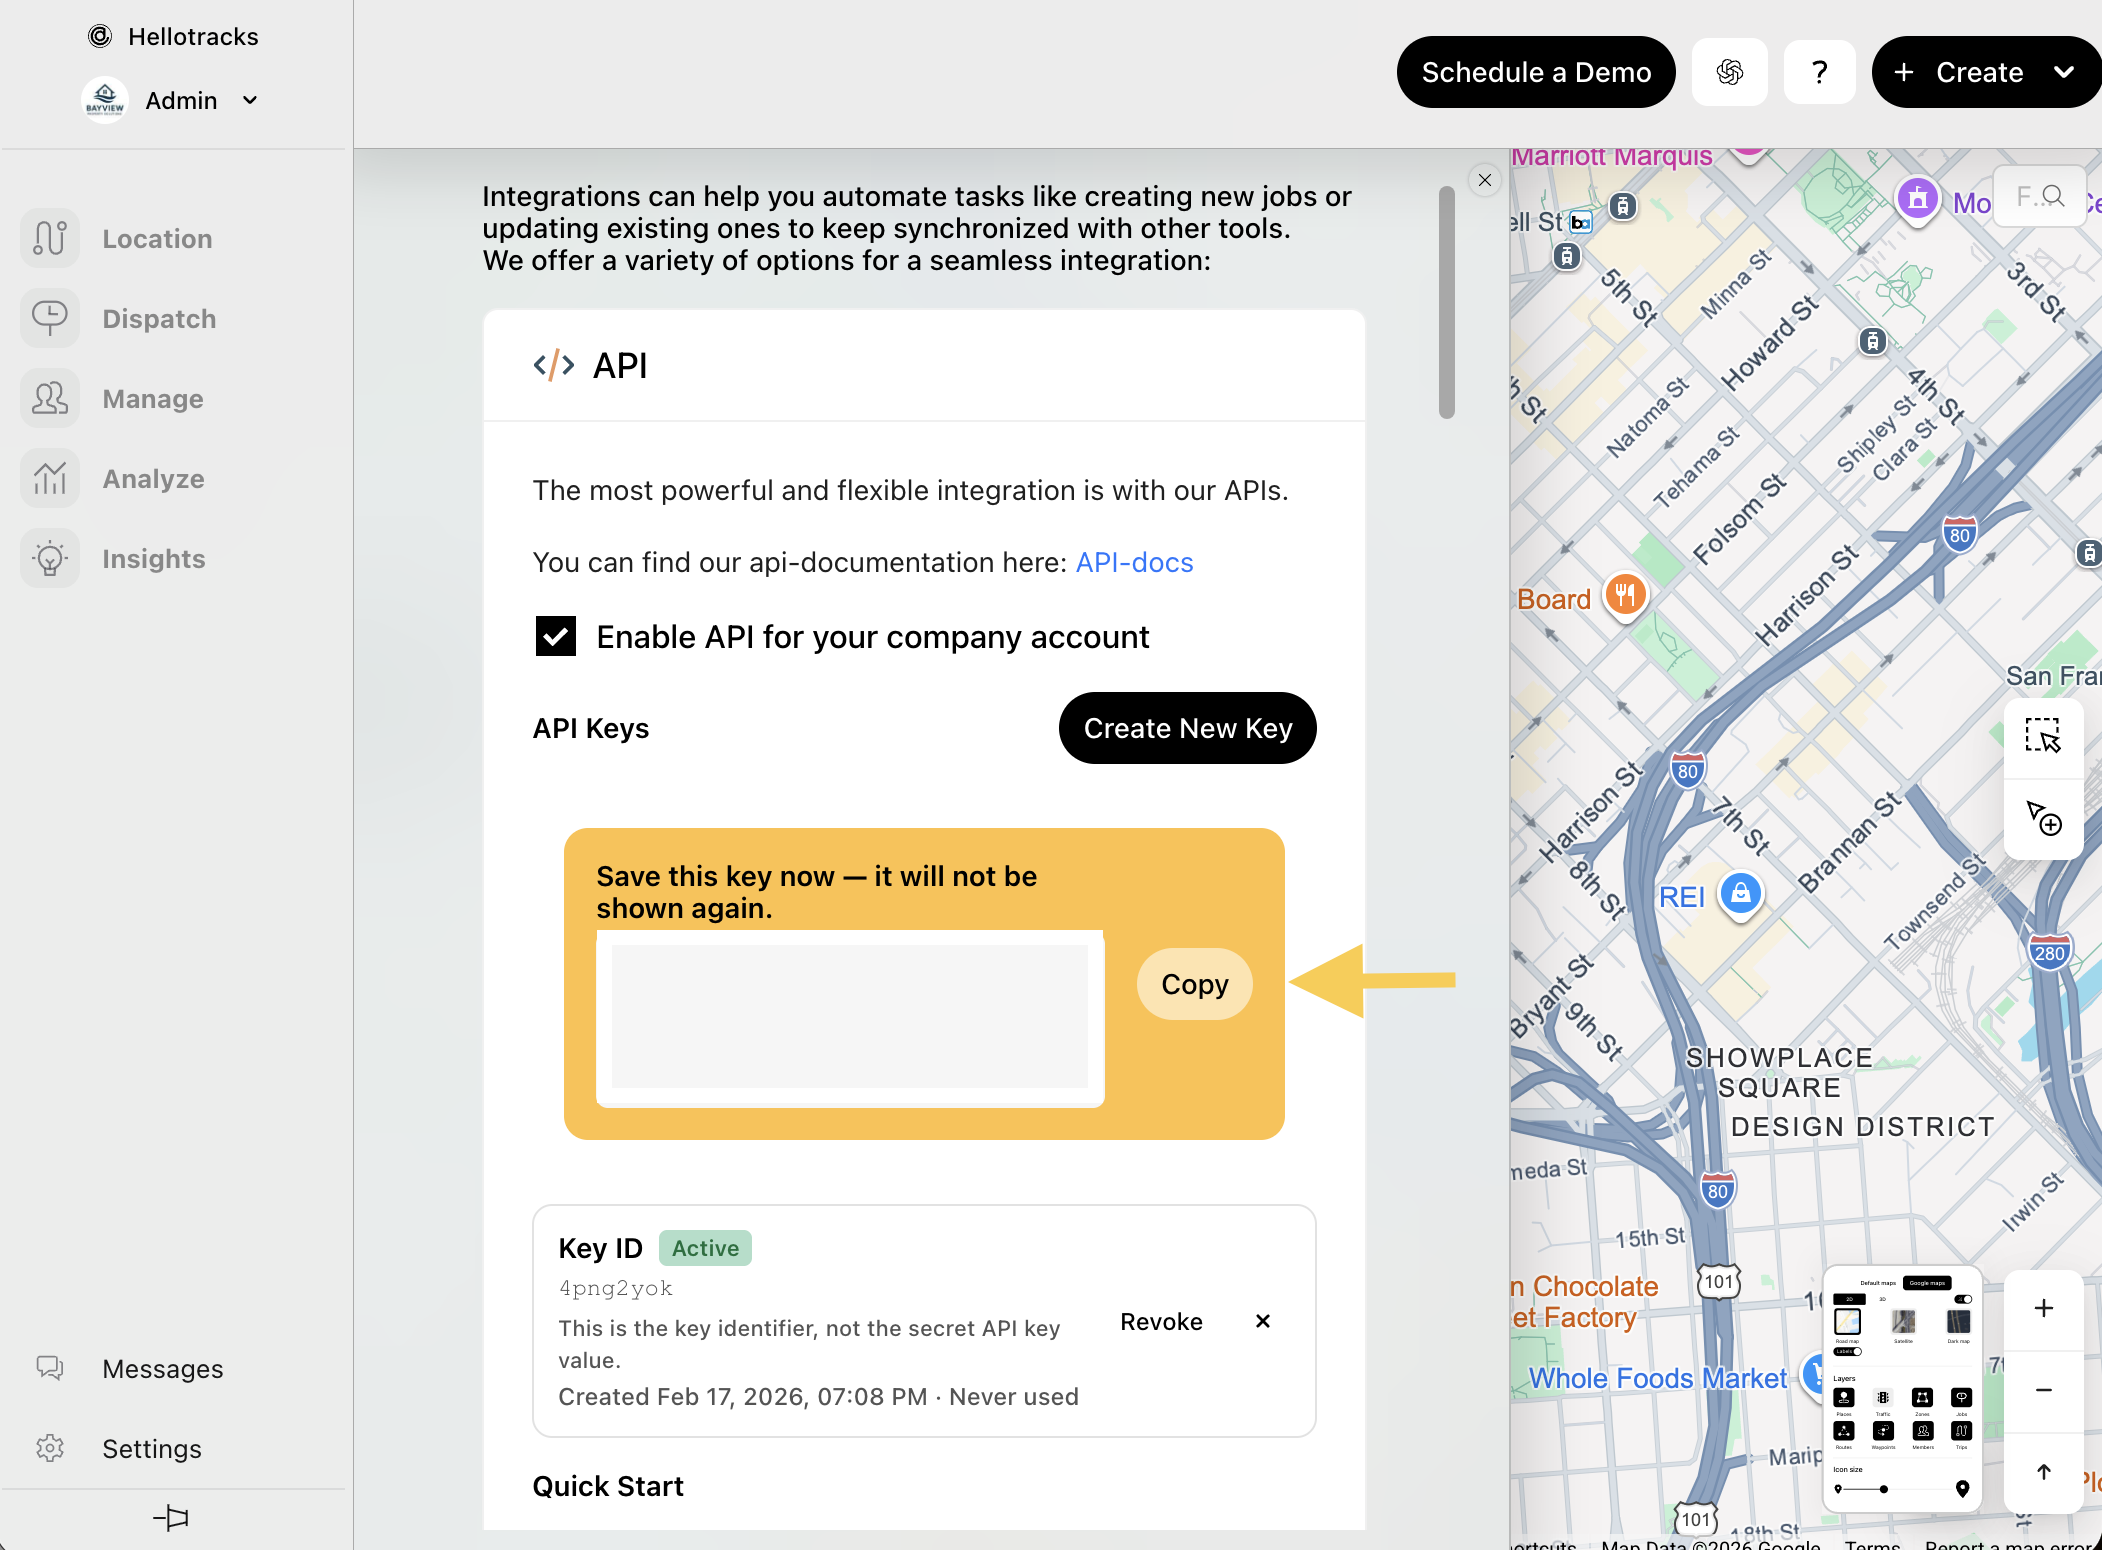Uncheck Enable API for company account
Screen dimensions: 2102x1550
[556, 636]
